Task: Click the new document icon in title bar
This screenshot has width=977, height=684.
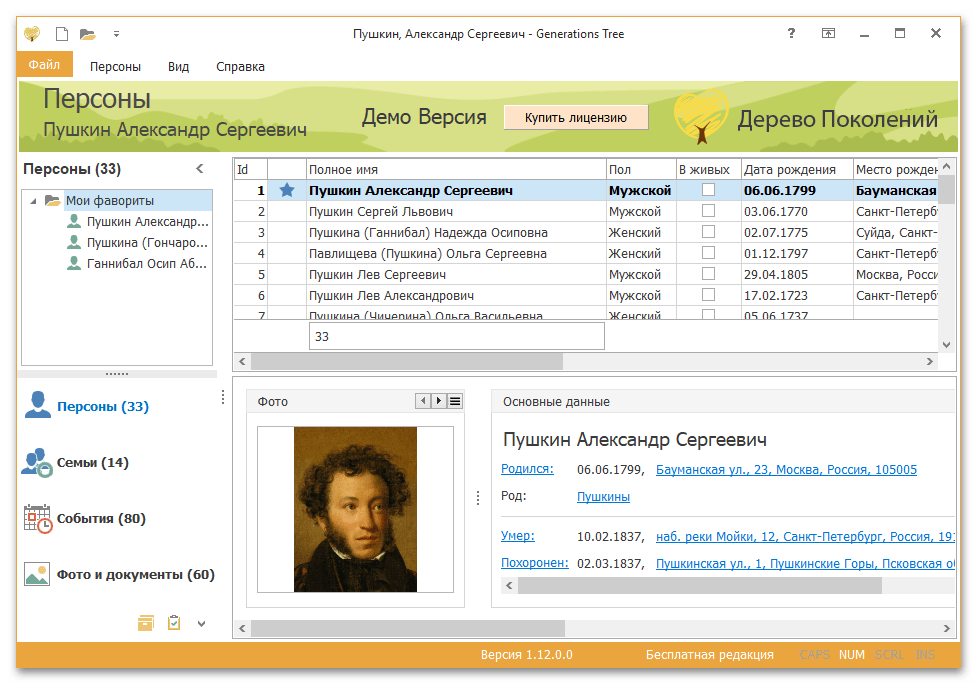Action: point(62,34)
